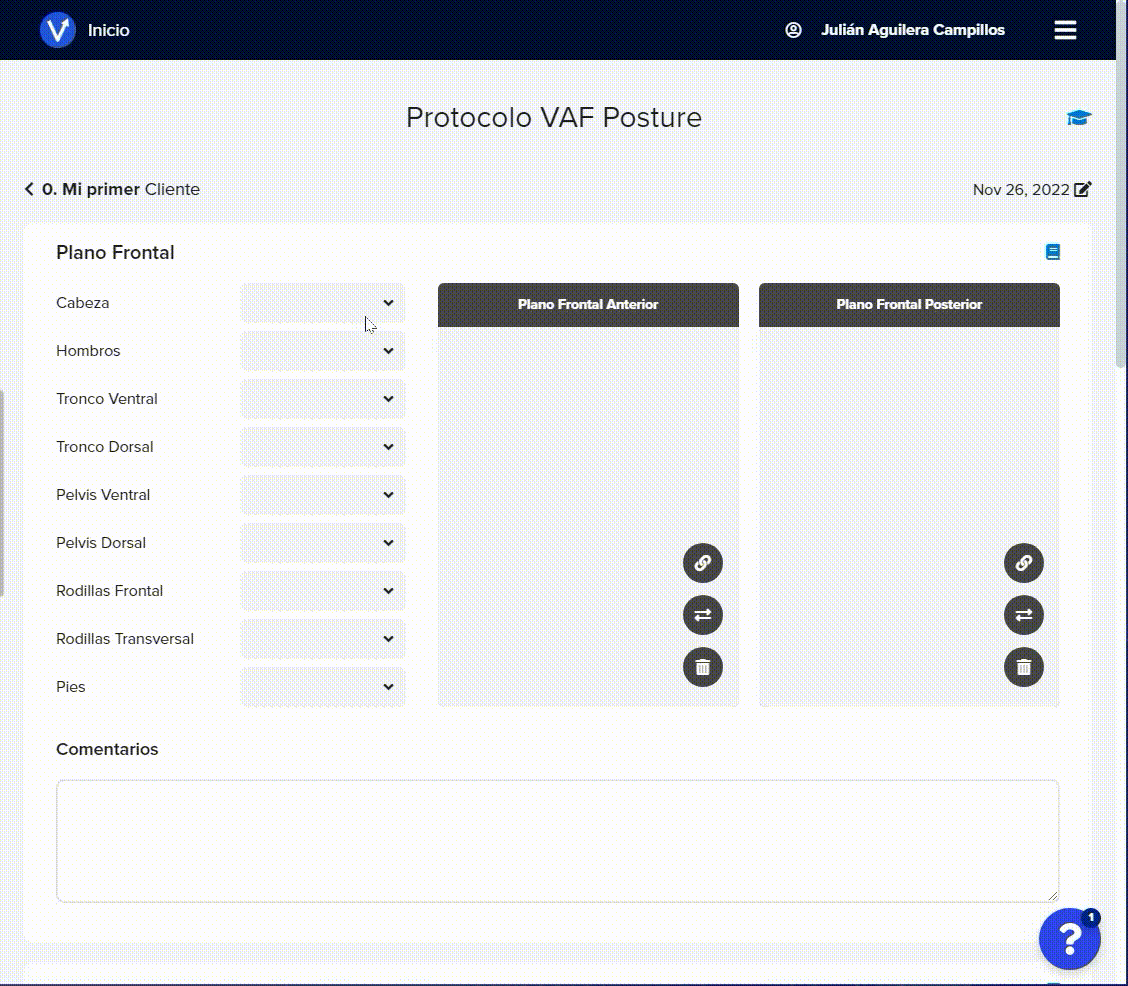
Task: Click the VAF logo icon
Action: tap(58, 29)
